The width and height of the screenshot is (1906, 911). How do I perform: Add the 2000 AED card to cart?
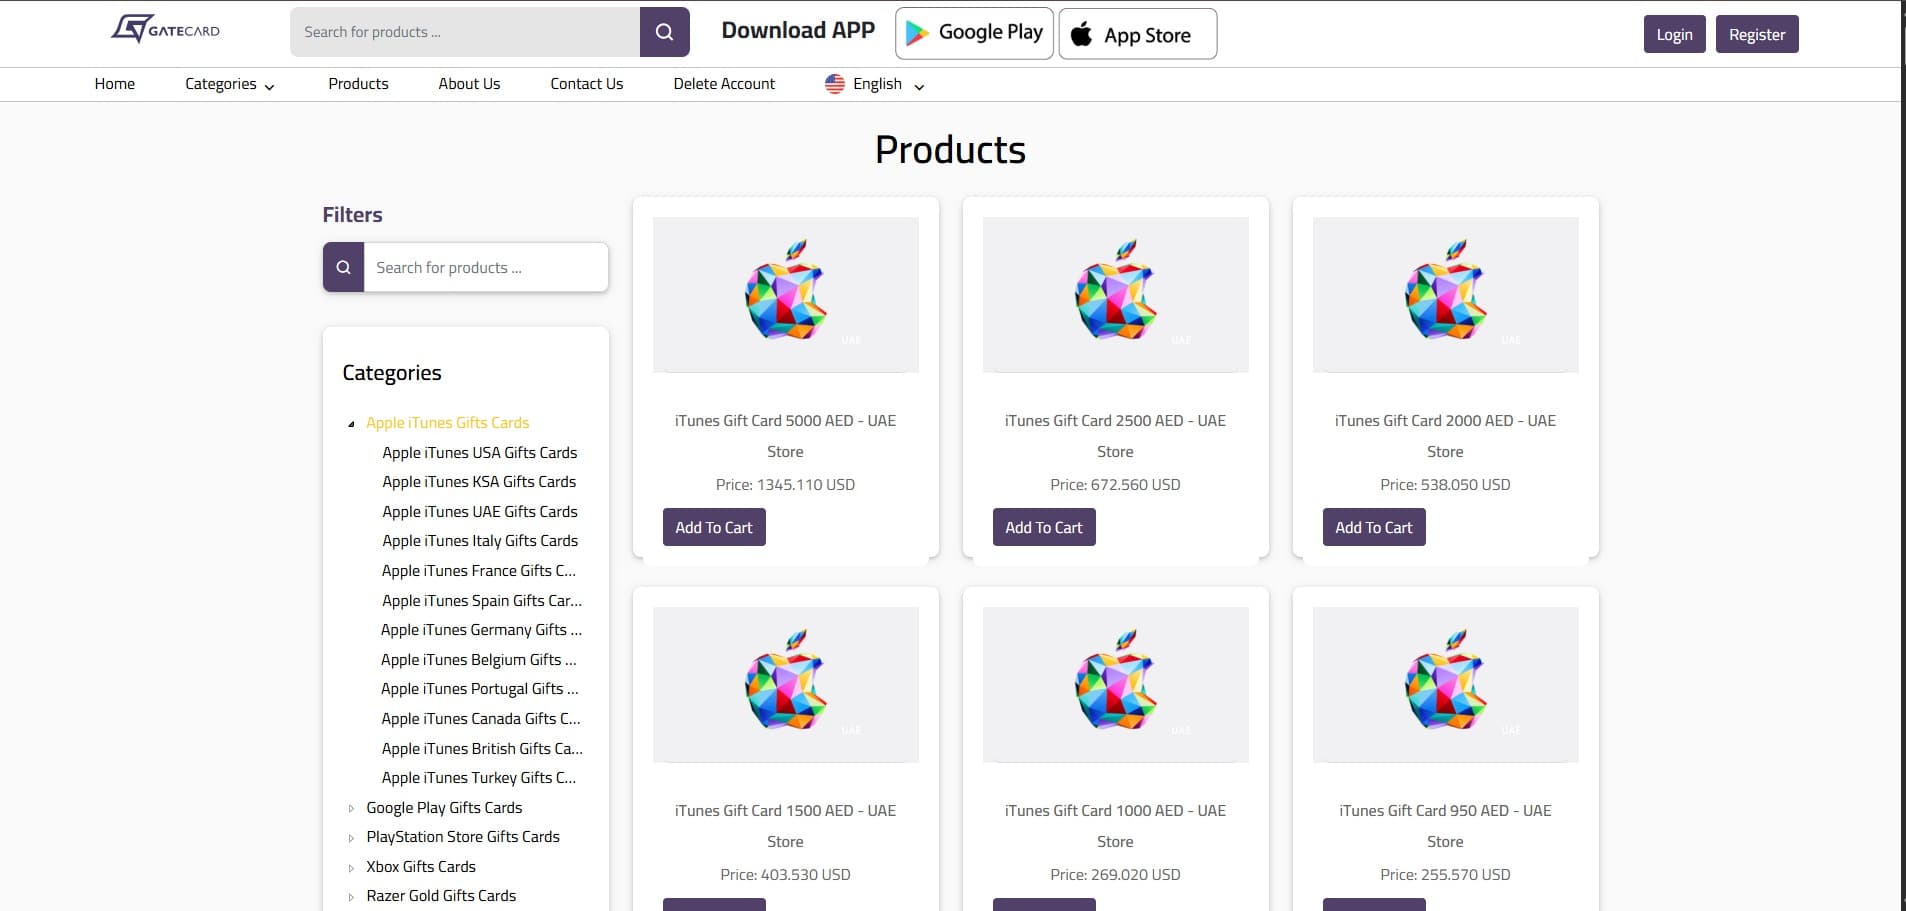(1374, 527)
